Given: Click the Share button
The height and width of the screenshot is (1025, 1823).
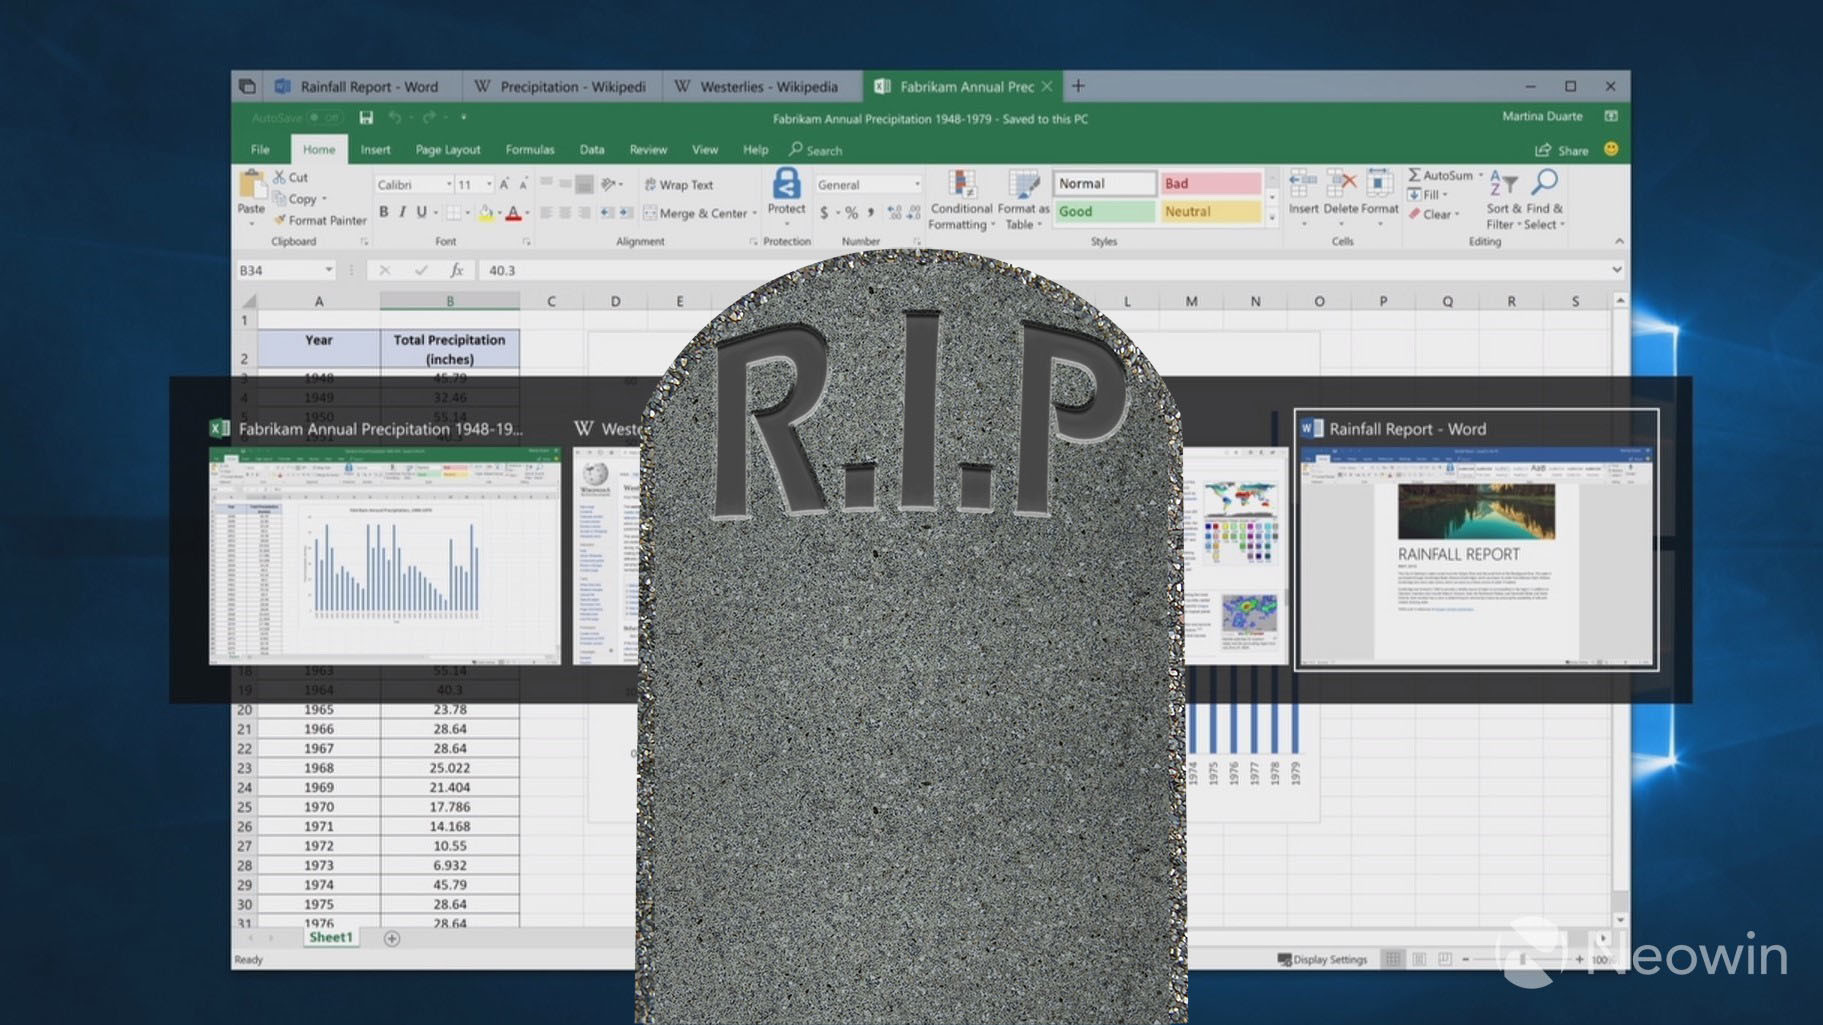Looking at the screenshot, I should [1561, 150].
